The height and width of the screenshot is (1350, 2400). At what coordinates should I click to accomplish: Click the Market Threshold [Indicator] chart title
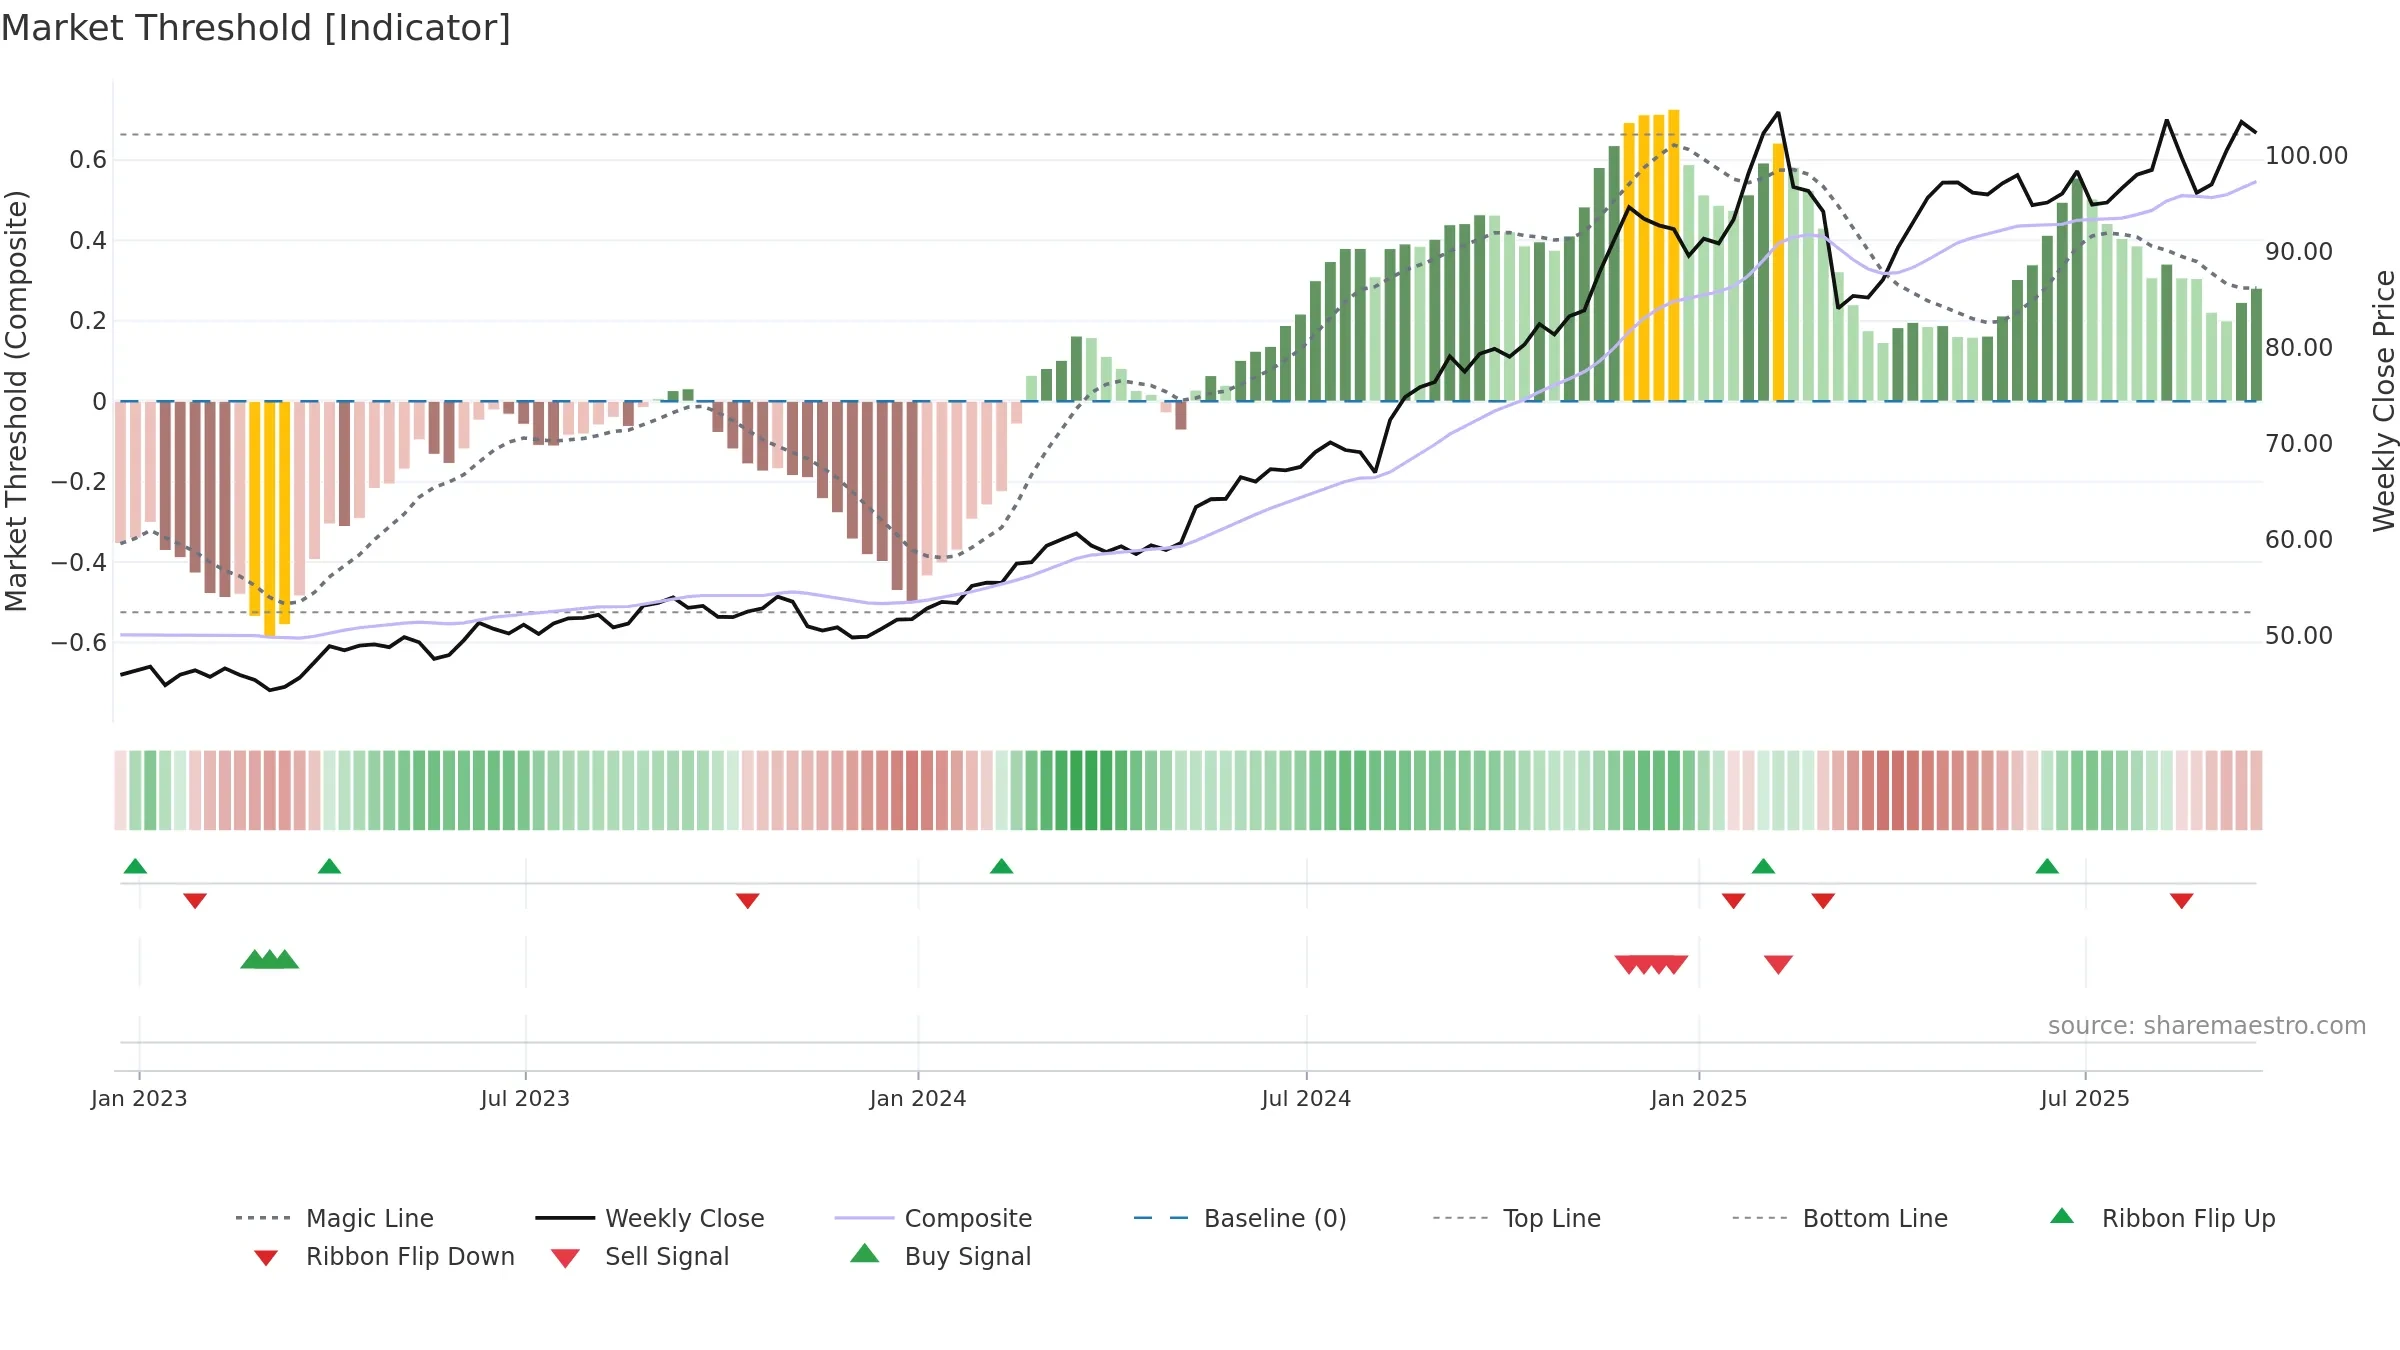pos(256,28)
